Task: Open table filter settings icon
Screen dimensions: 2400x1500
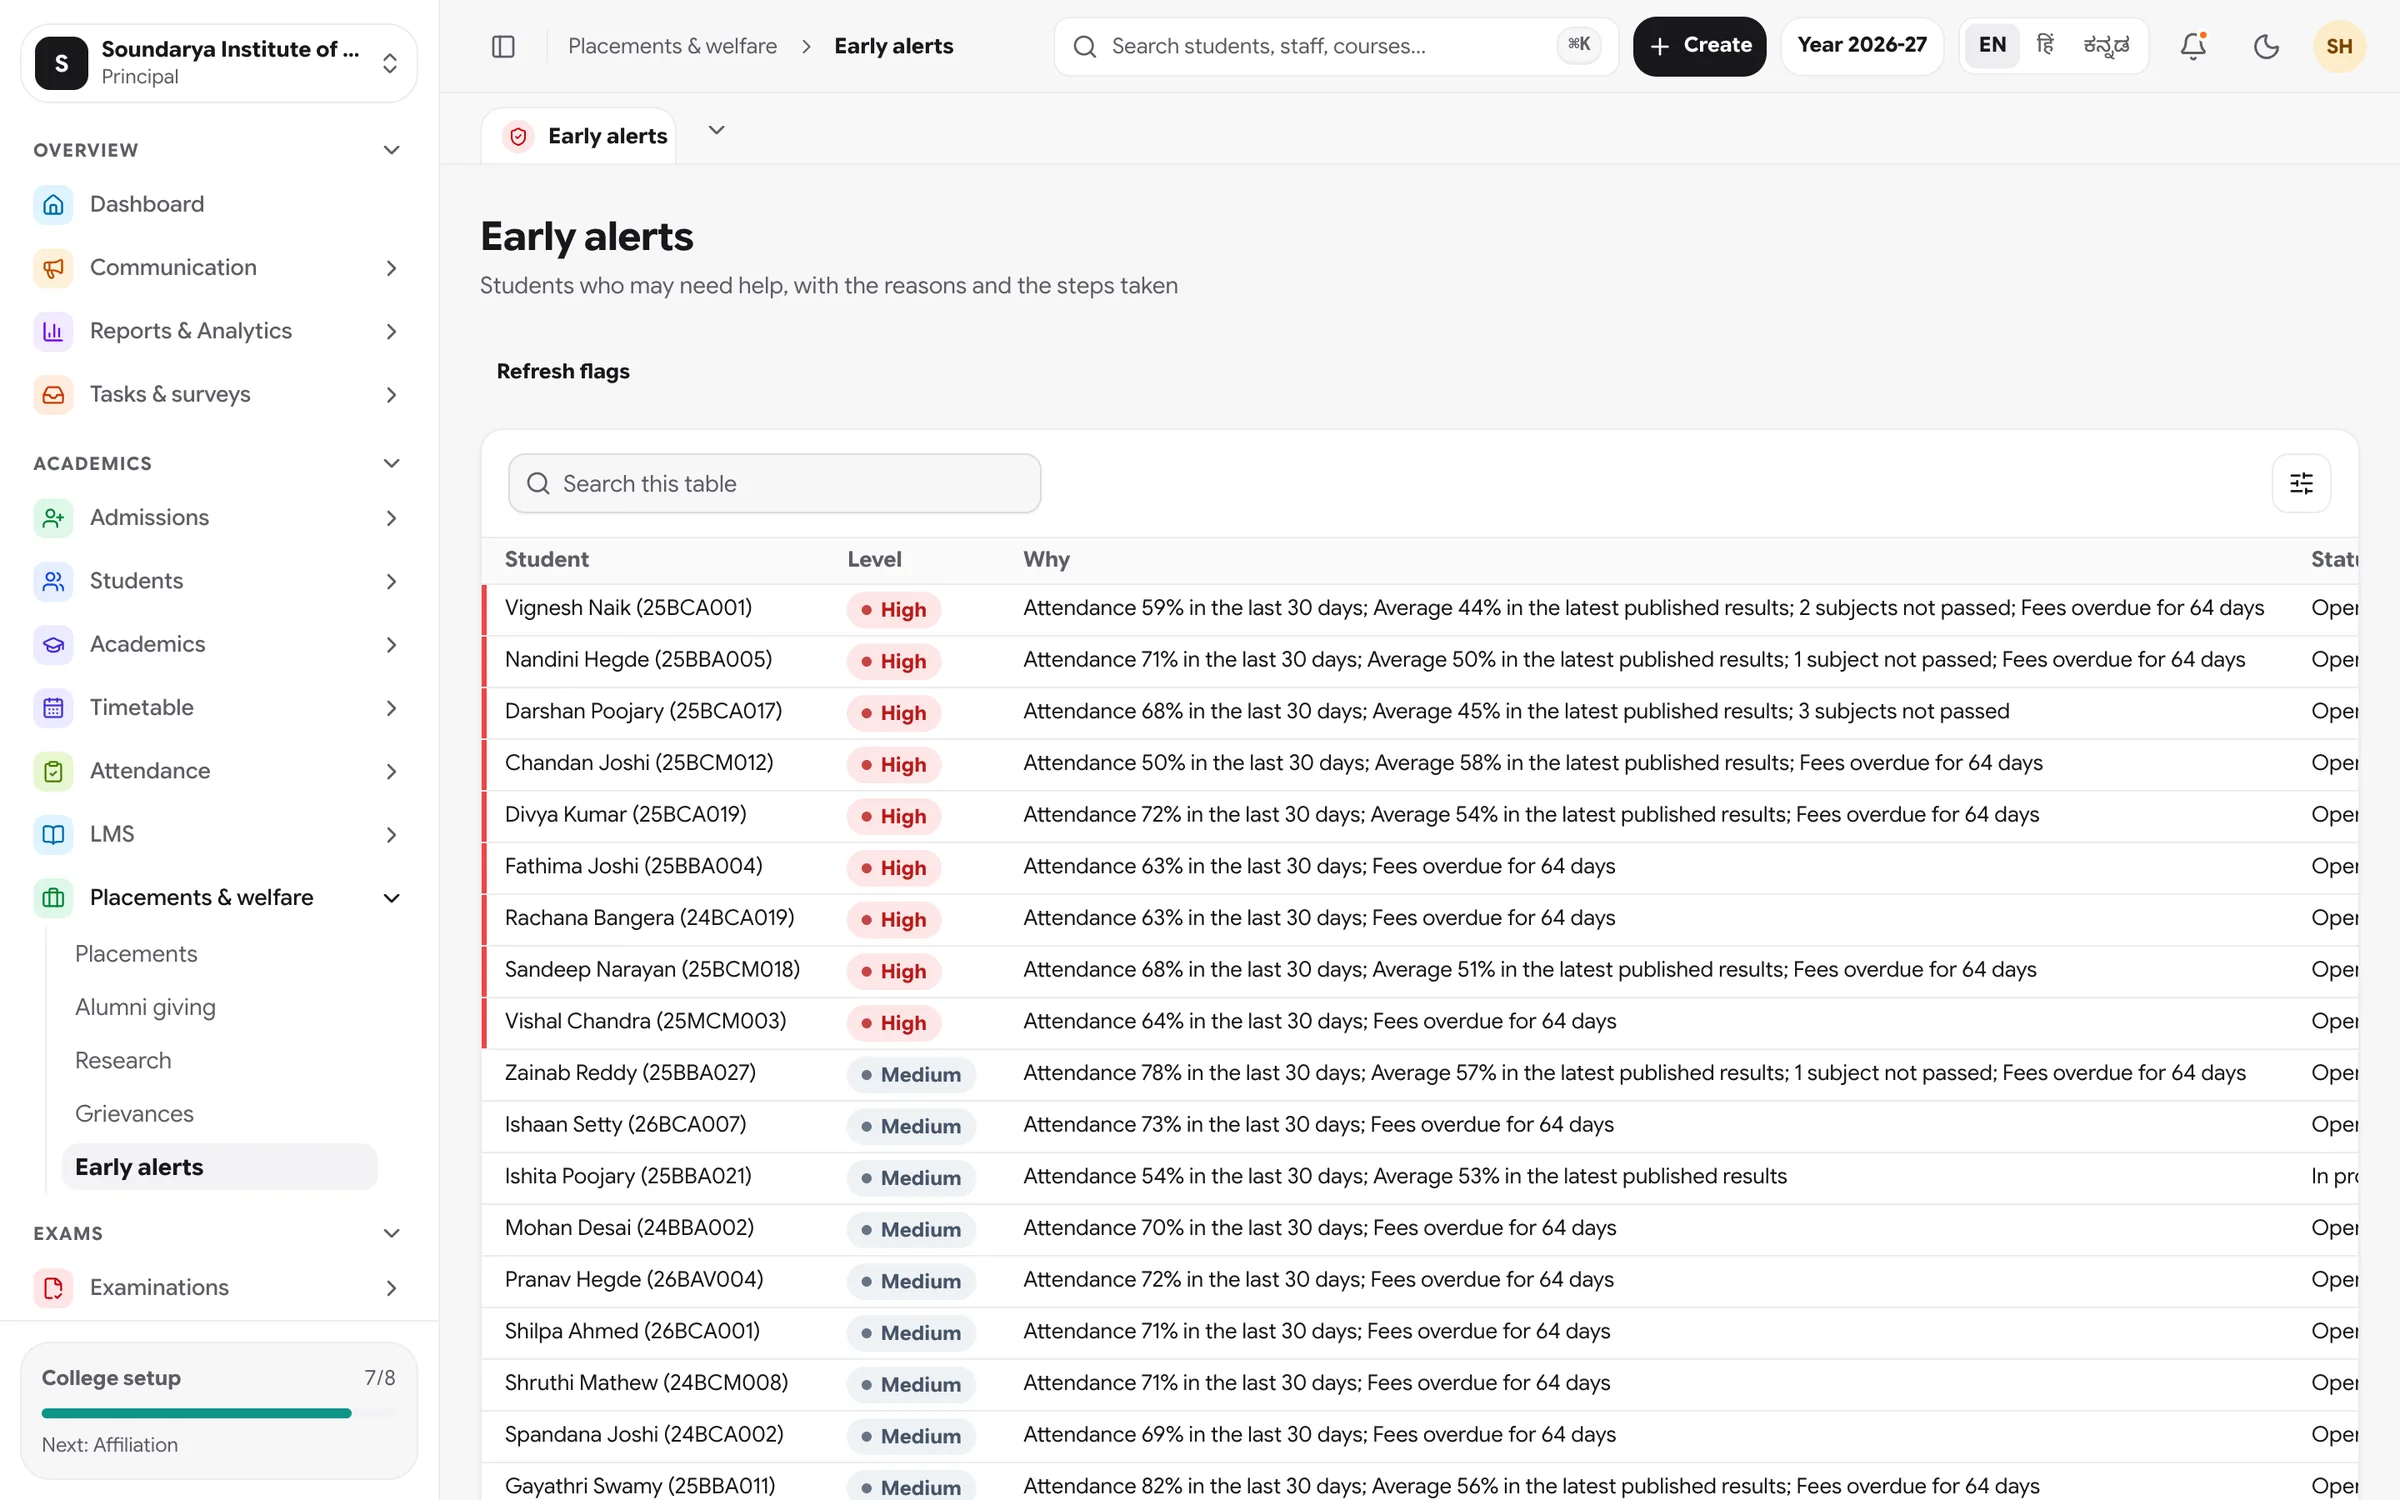Action: pos(2301,483)
